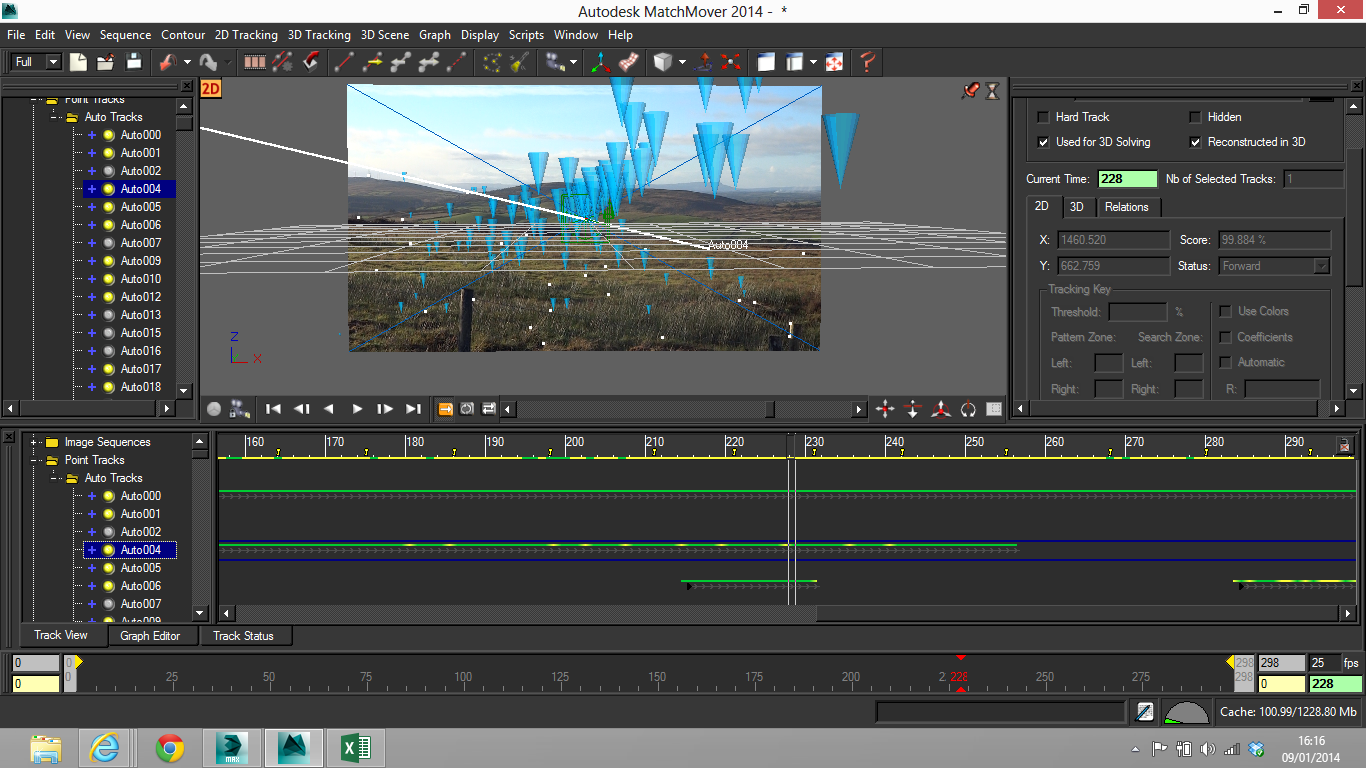1366x768 pixels.
Task: Click the red help question mark icon
Action: tap(867, 62)
